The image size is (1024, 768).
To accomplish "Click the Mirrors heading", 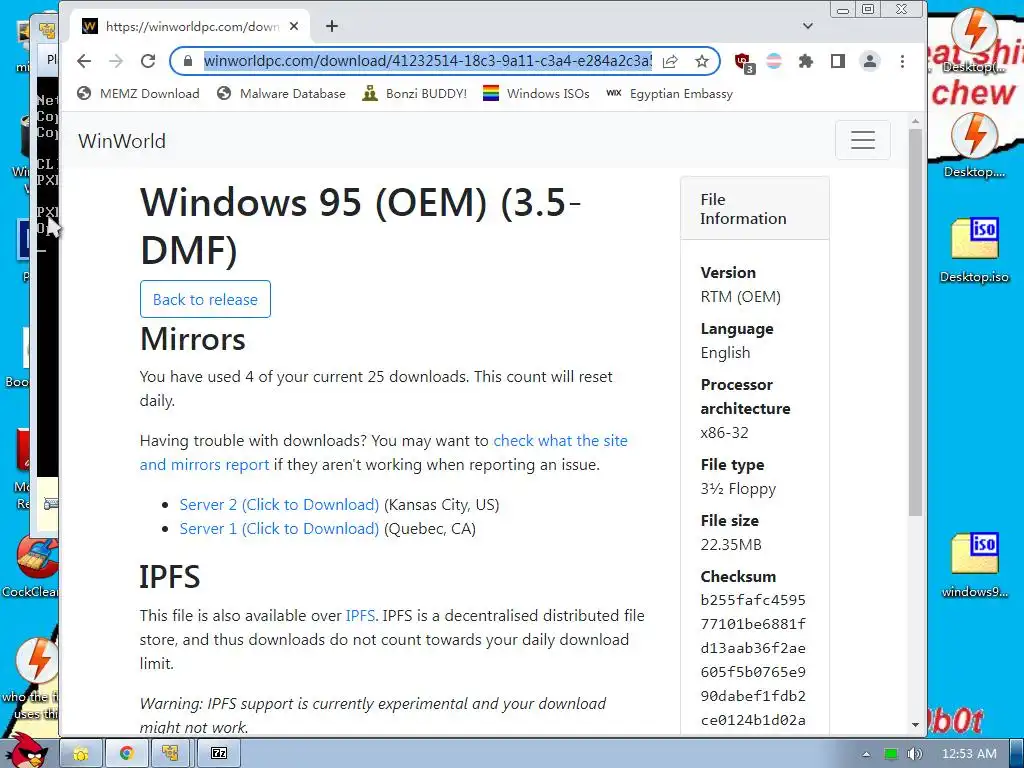I will click(x=193, y=339).
